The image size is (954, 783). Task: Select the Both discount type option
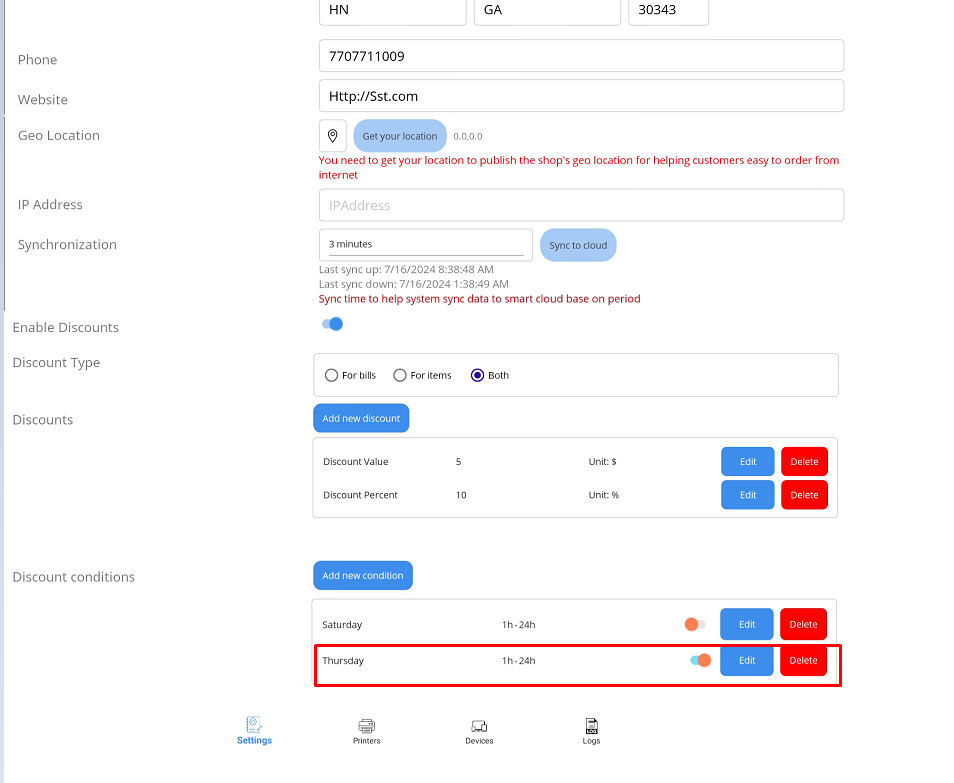pos(477,375)
